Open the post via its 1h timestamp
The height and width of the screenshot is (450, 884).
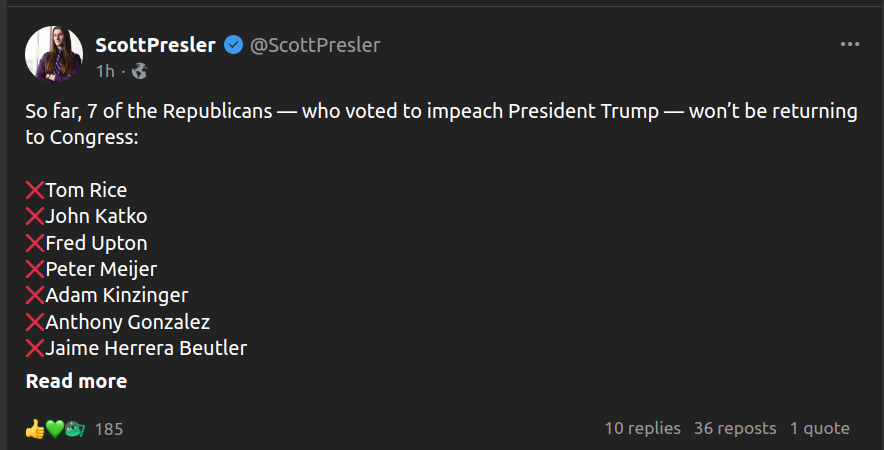pos(105,71)
